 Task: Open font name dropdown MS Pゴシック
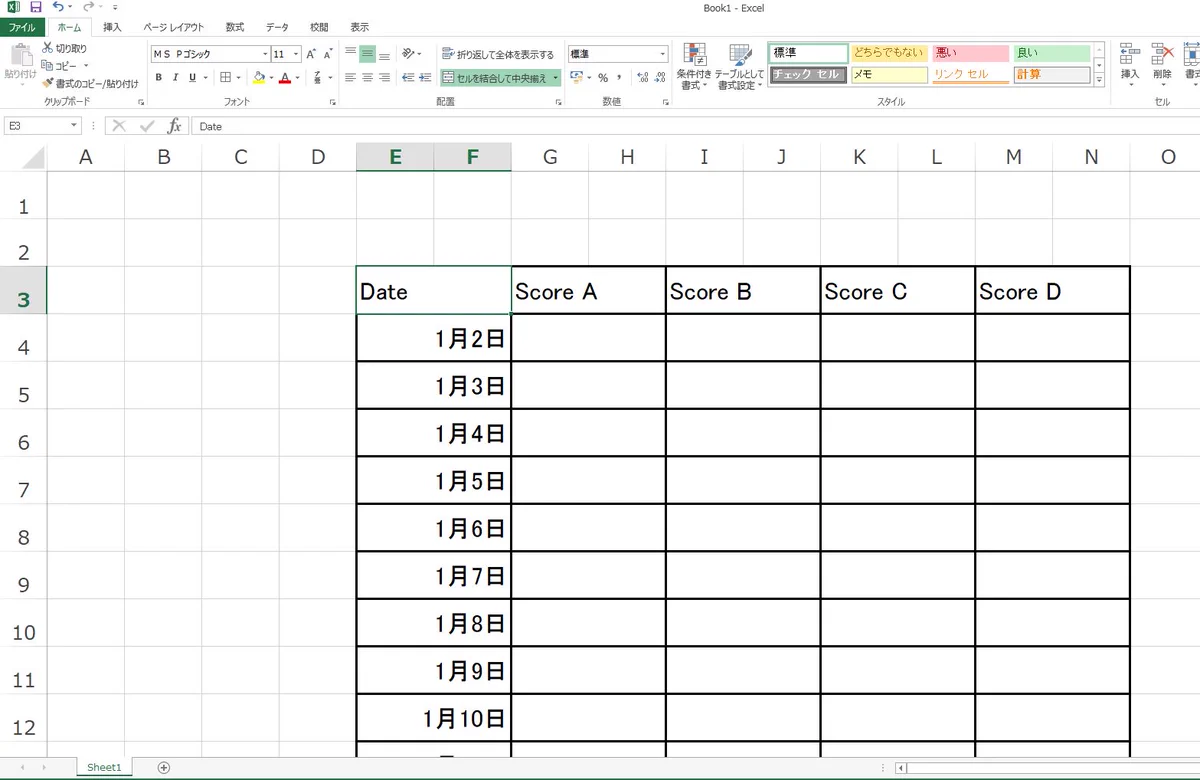[265, 54]
